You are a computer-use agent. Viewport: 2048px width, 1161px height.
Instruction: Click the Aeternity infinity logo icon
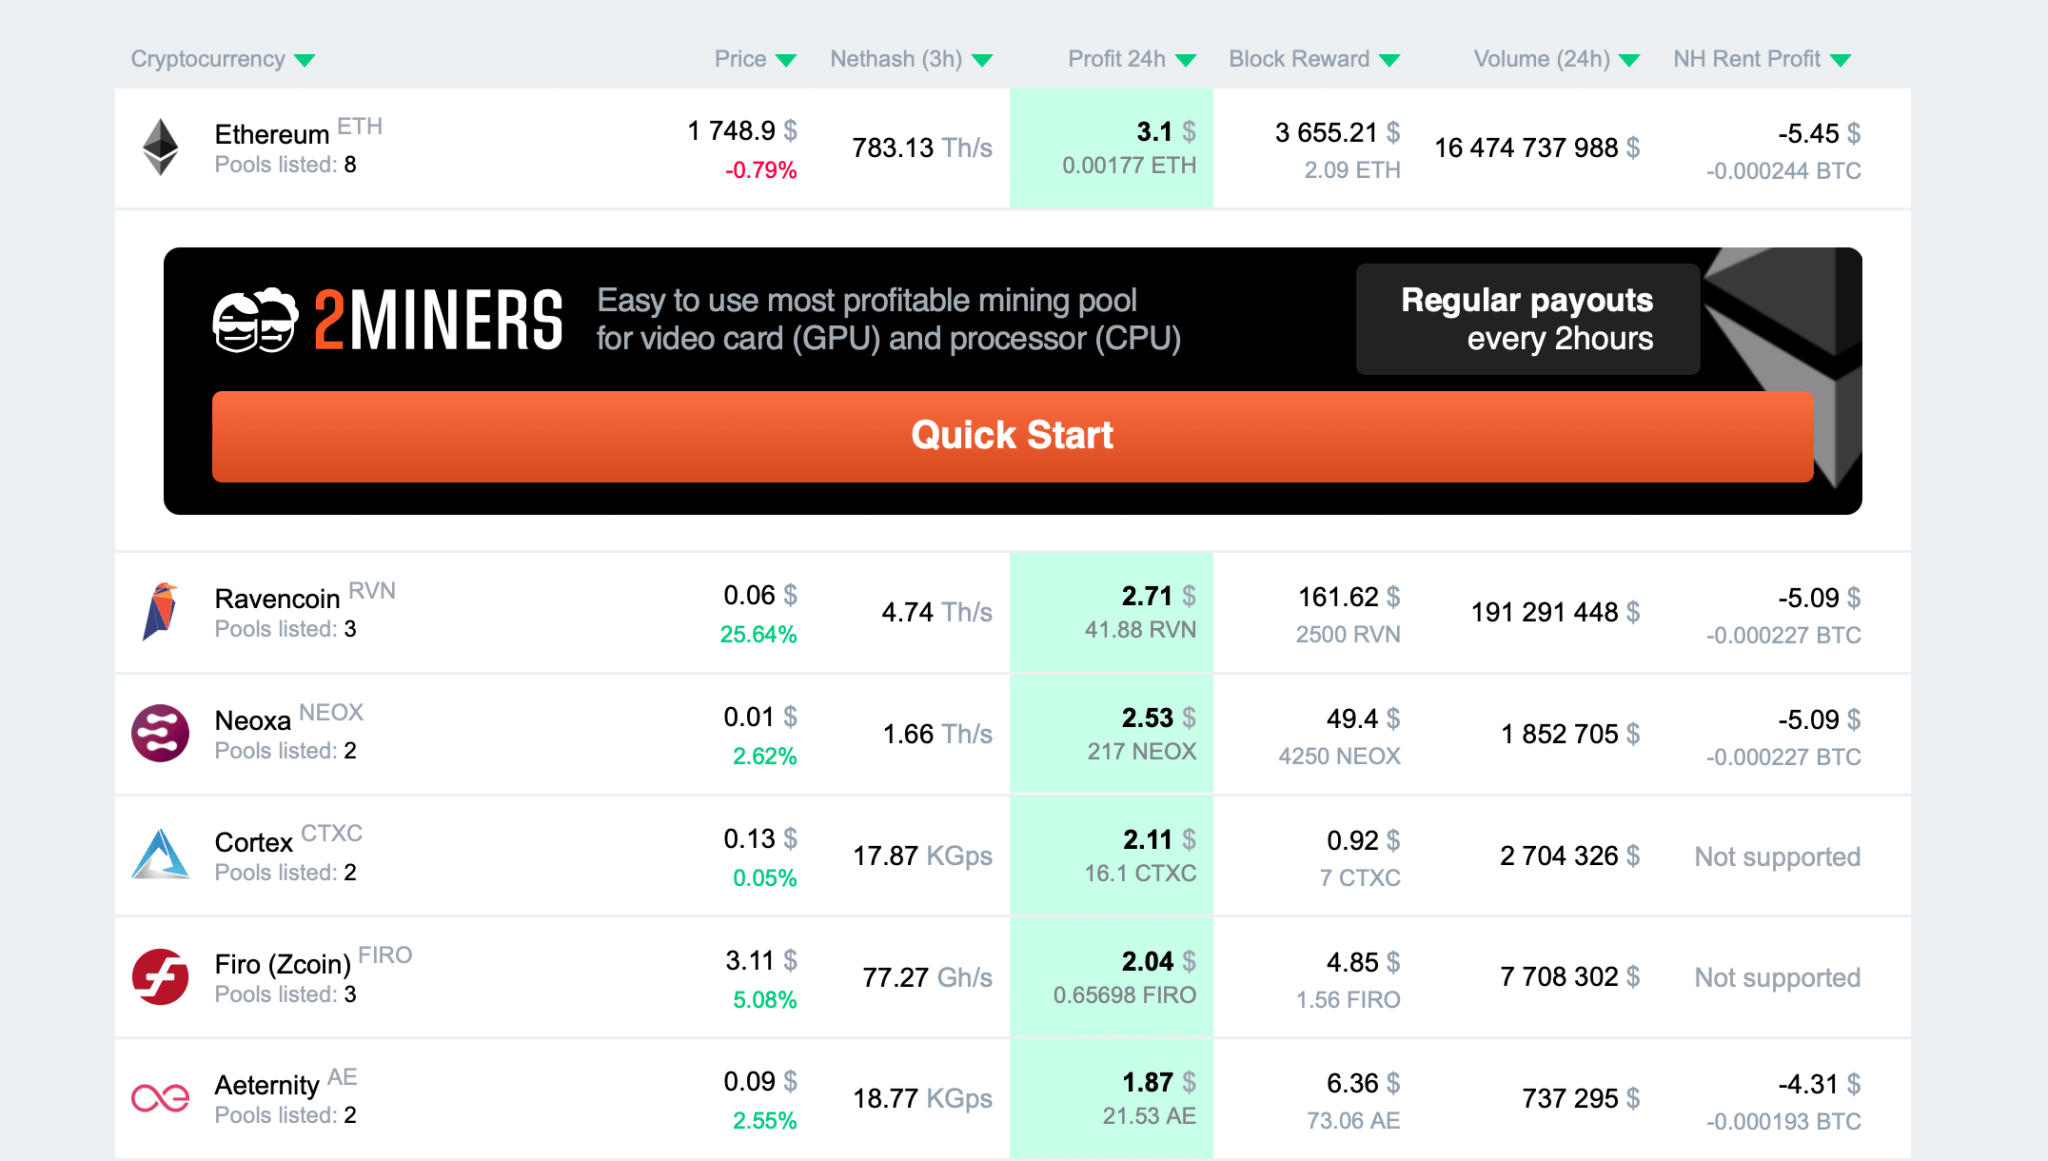tap(160, 1098)
